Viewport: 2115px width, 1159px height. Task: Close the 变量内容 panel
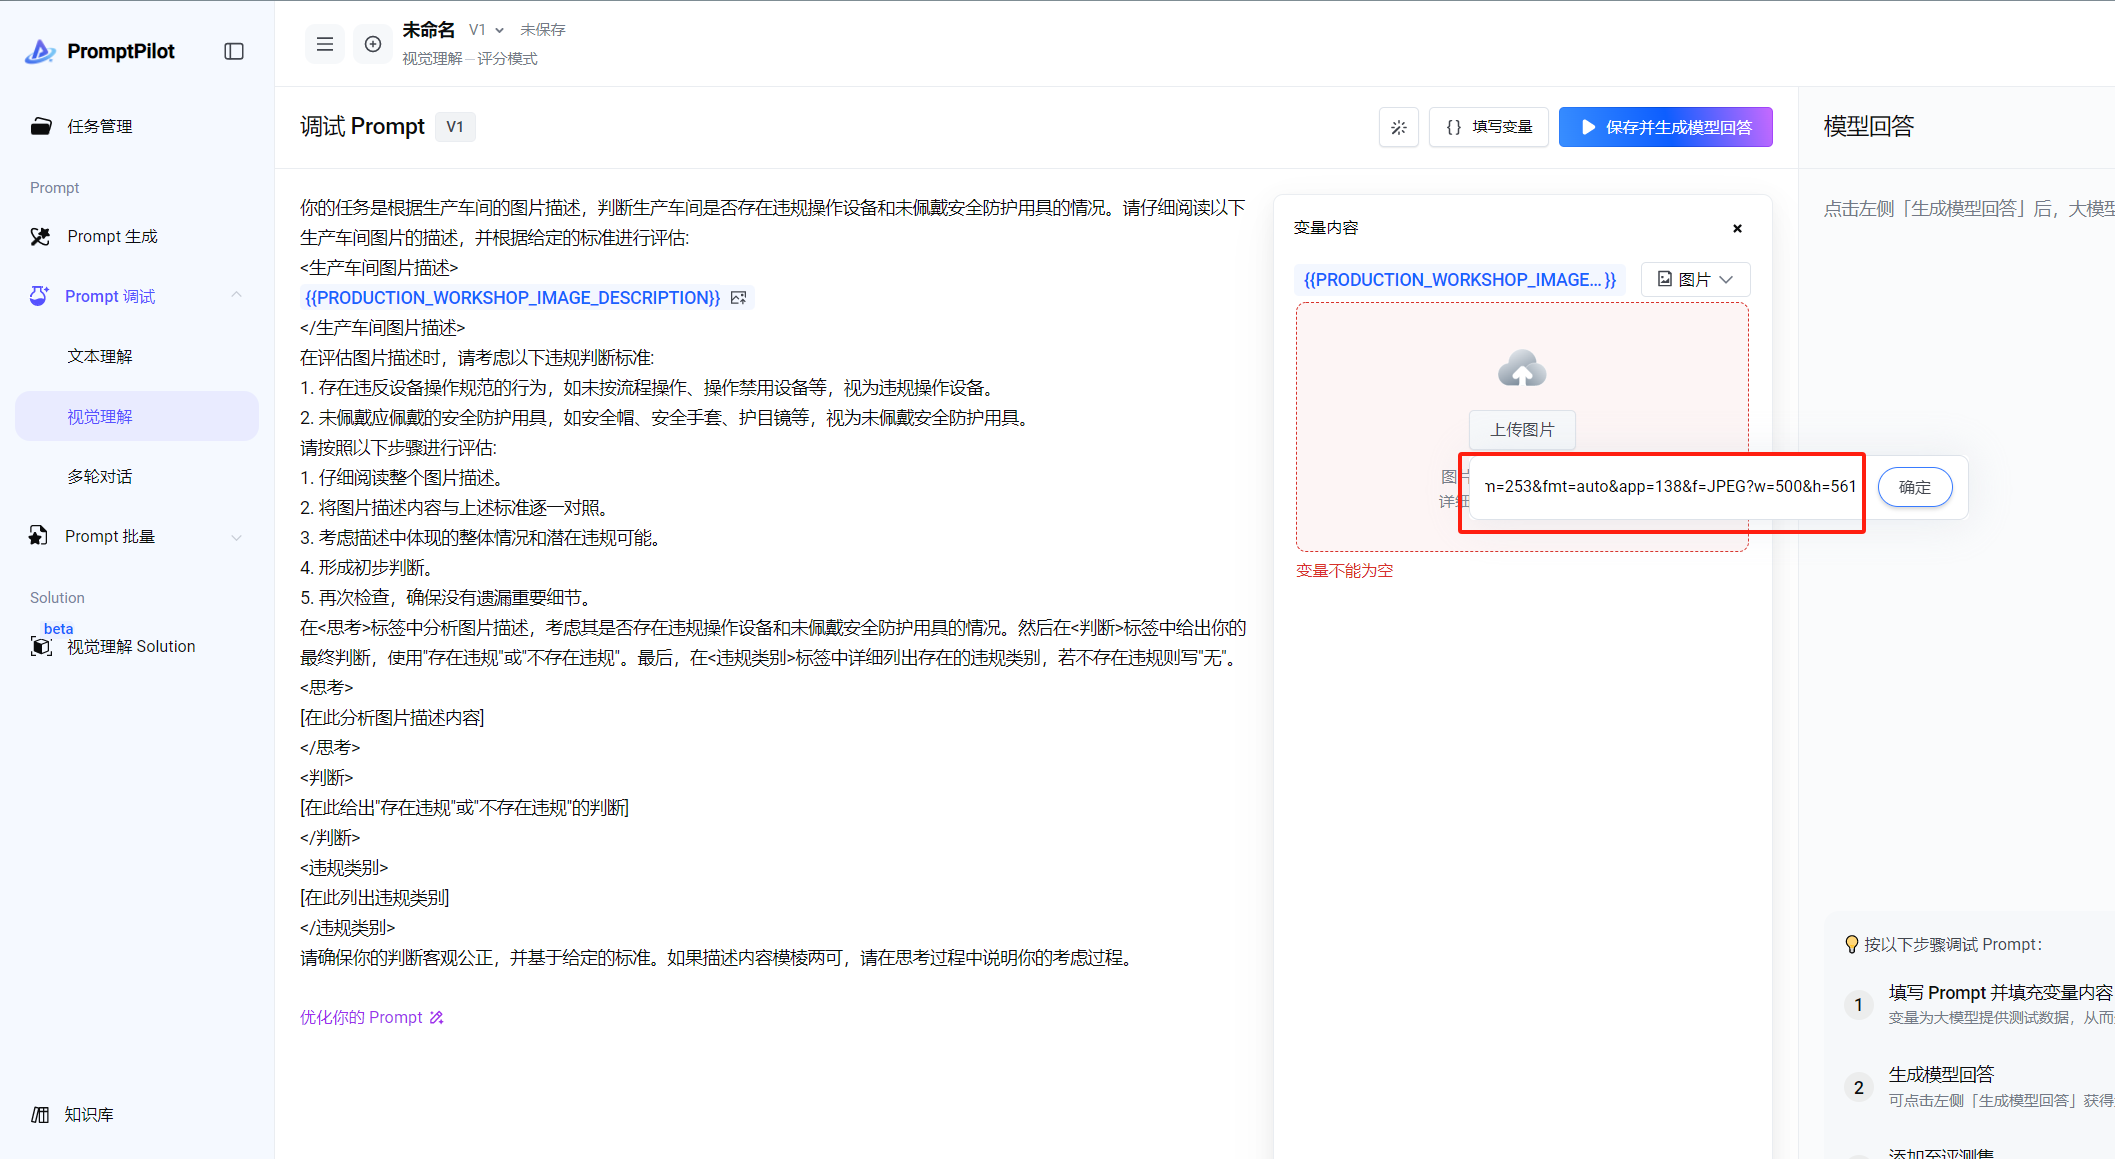(x=1737, y=228)
